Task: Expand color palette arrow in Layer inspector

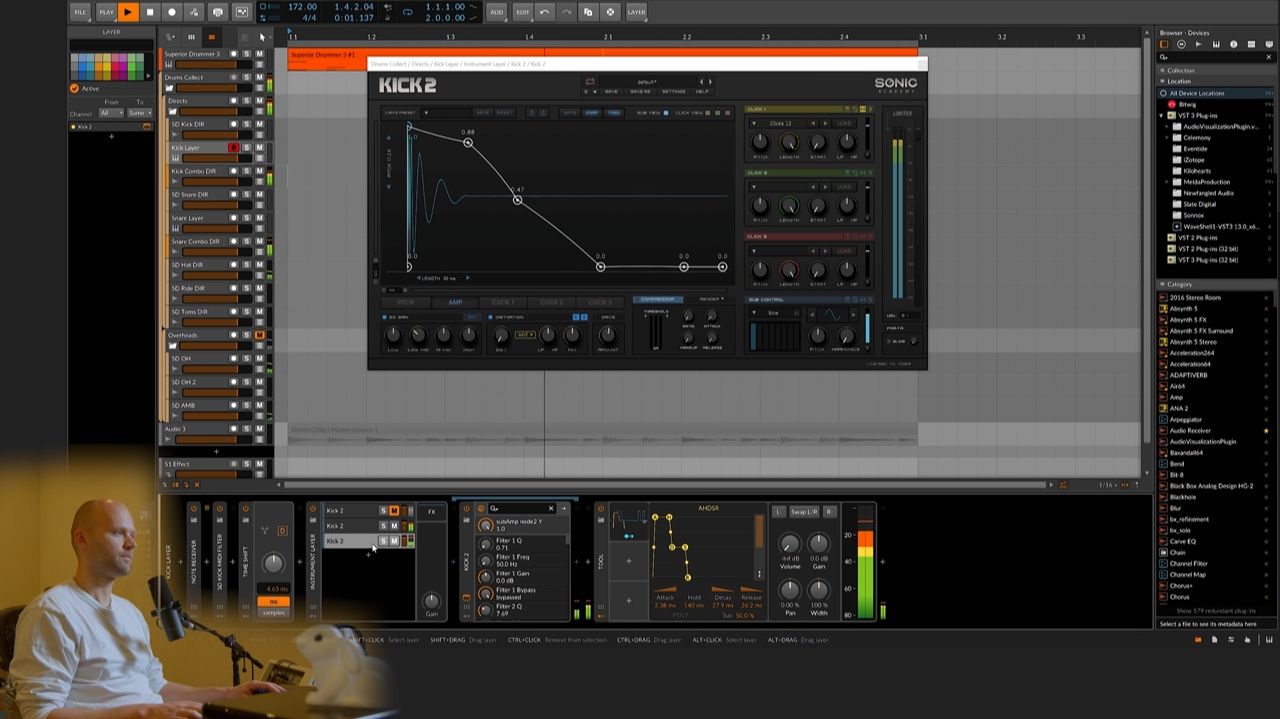Action: [149, 78]
